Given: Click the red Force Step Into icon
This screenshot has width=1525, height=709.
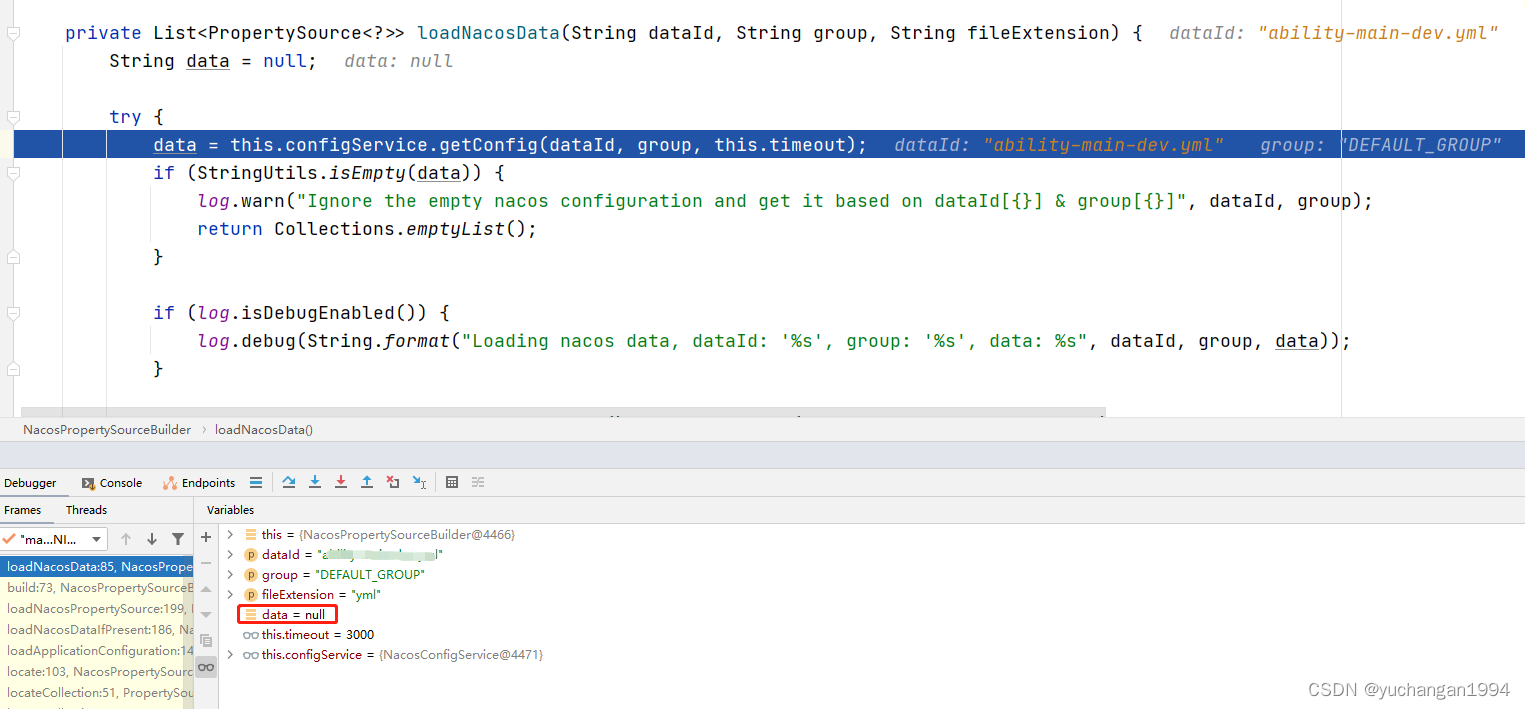Looking at the screenshot, I should (x=341, y=482).
